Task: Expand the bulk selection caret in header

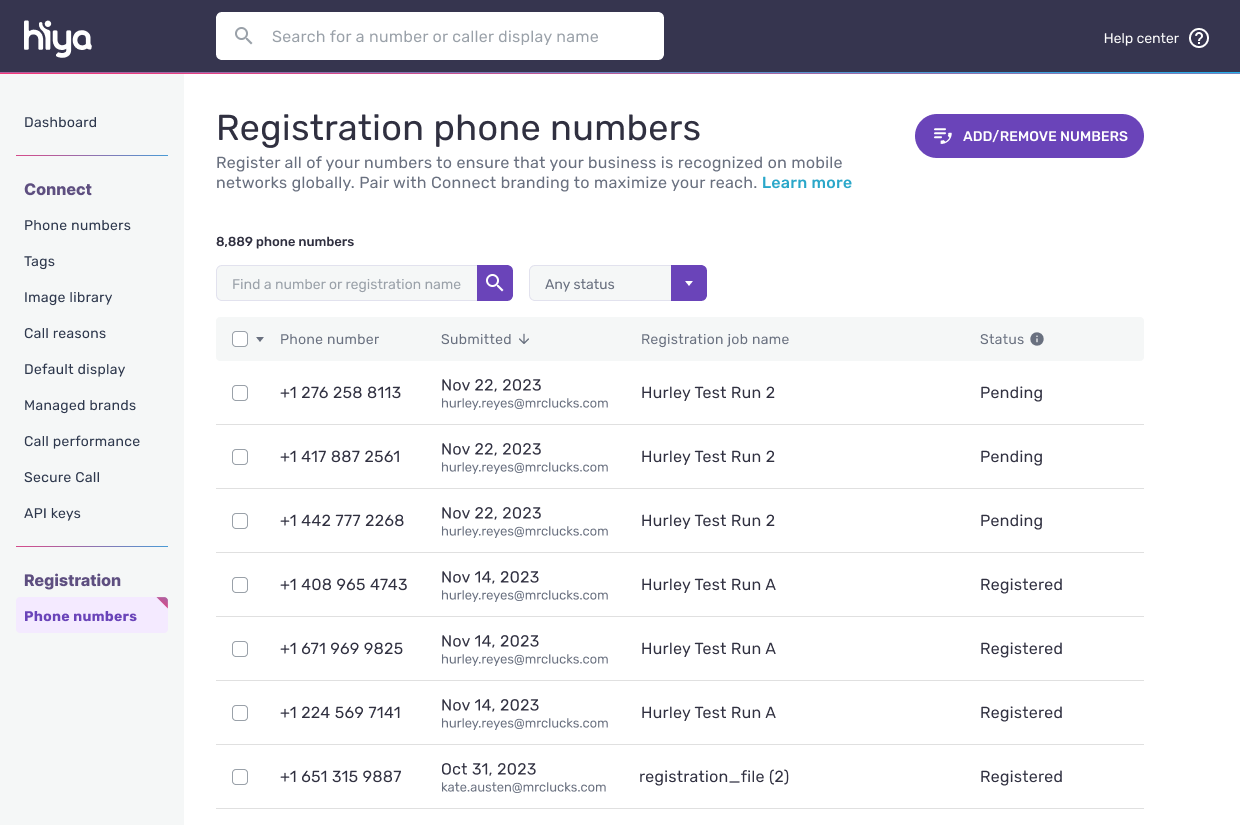Action: click(260, 339)
